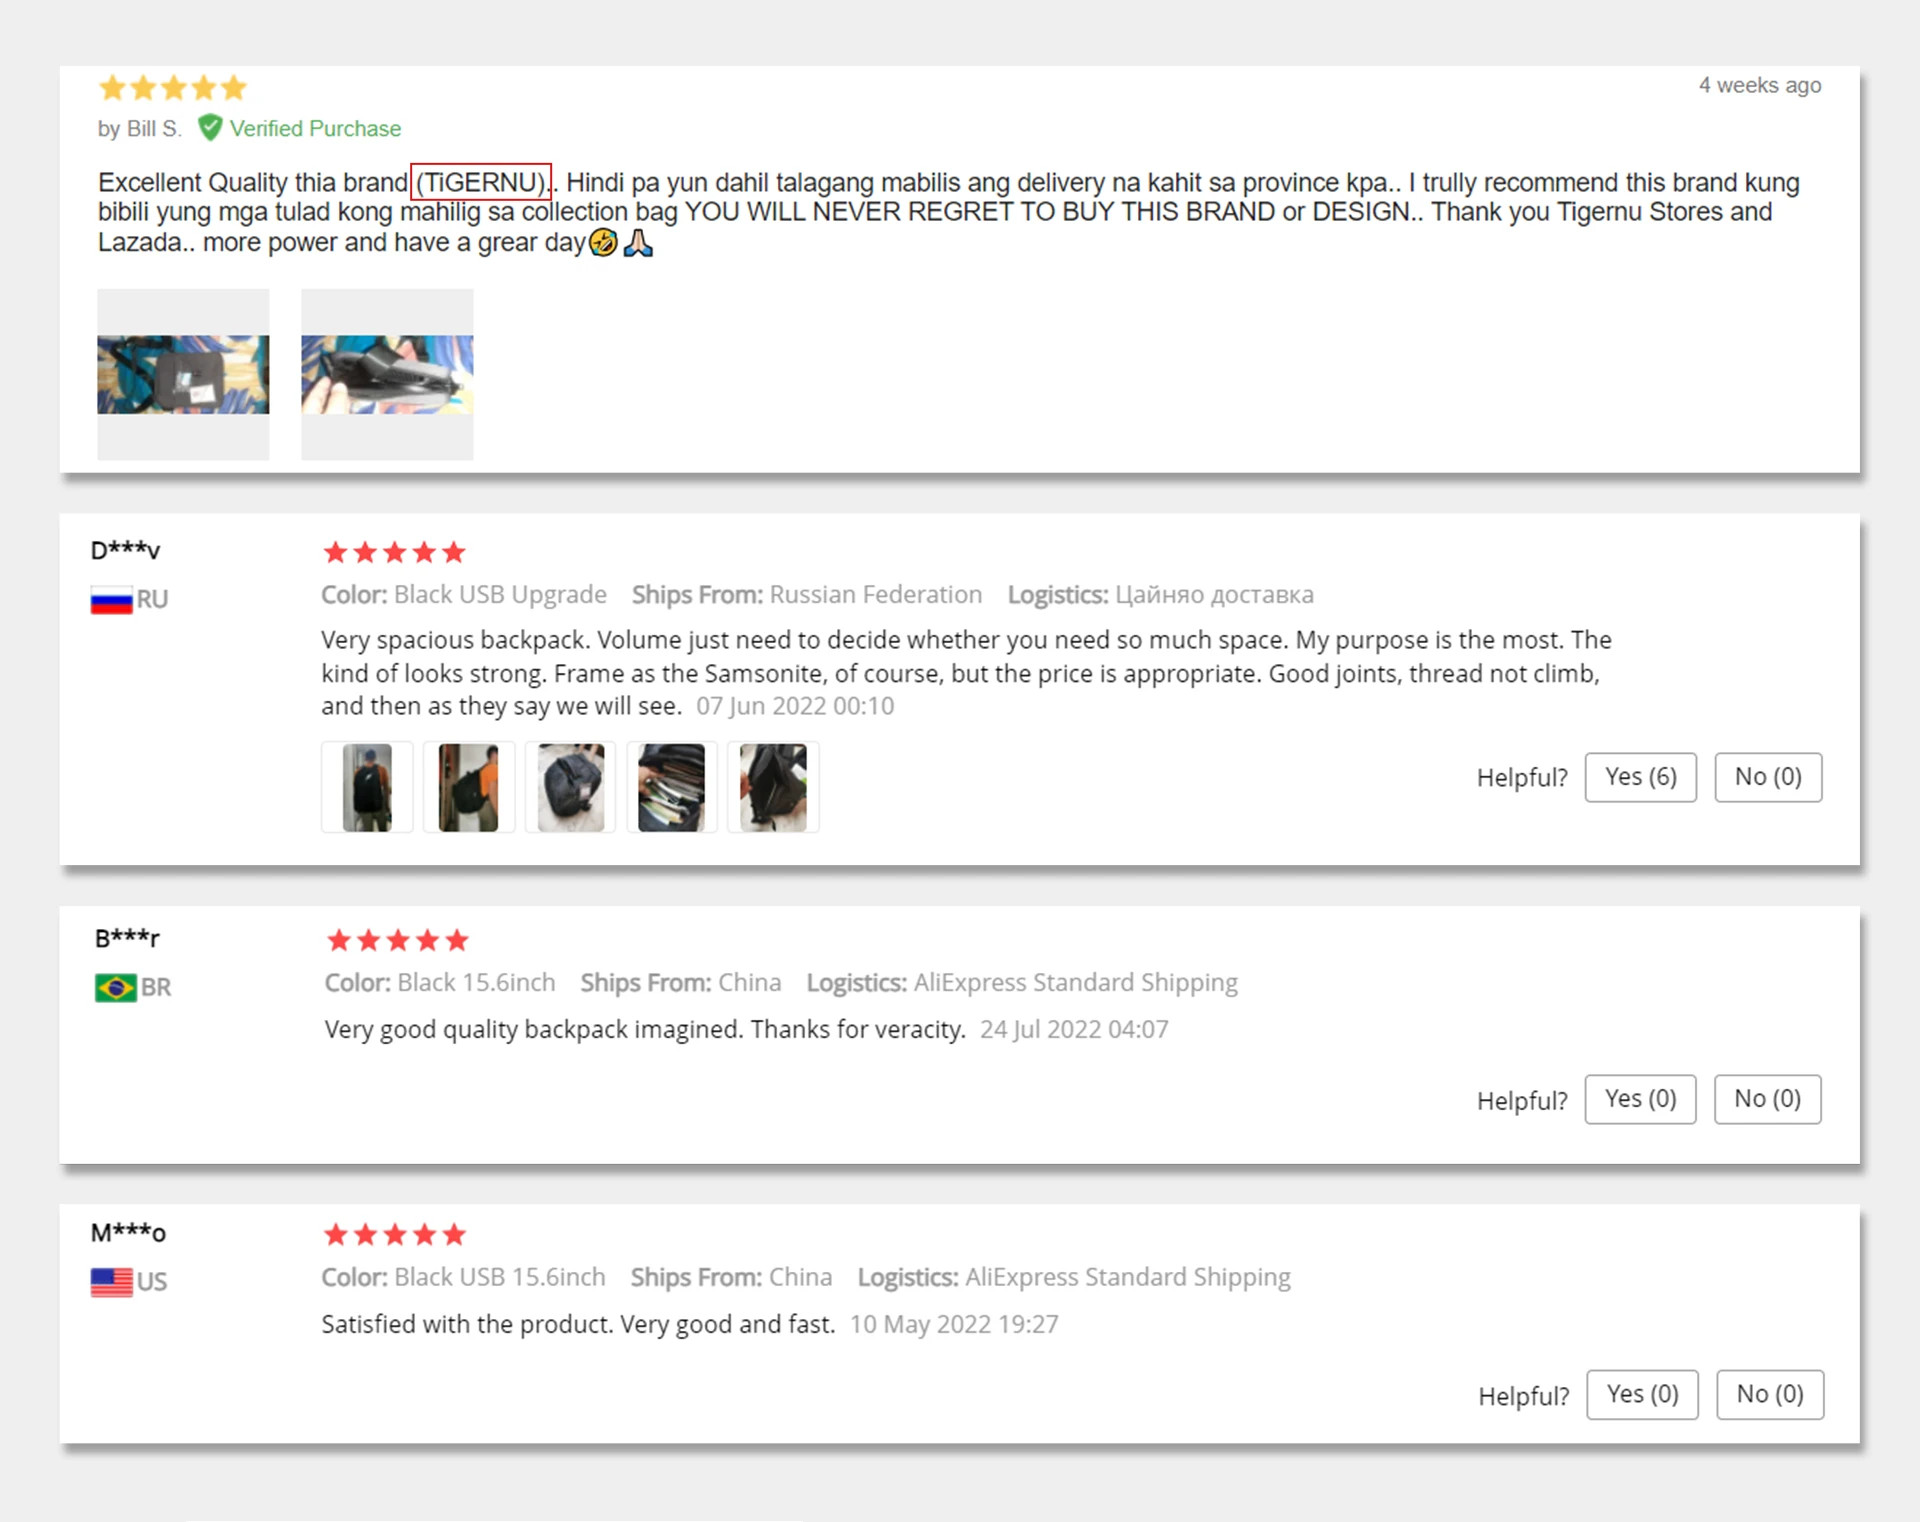Viewport: 1920px width, 1522px height.
Task: Click the US flag icon beside M***o
Action: coord(111,1282)
